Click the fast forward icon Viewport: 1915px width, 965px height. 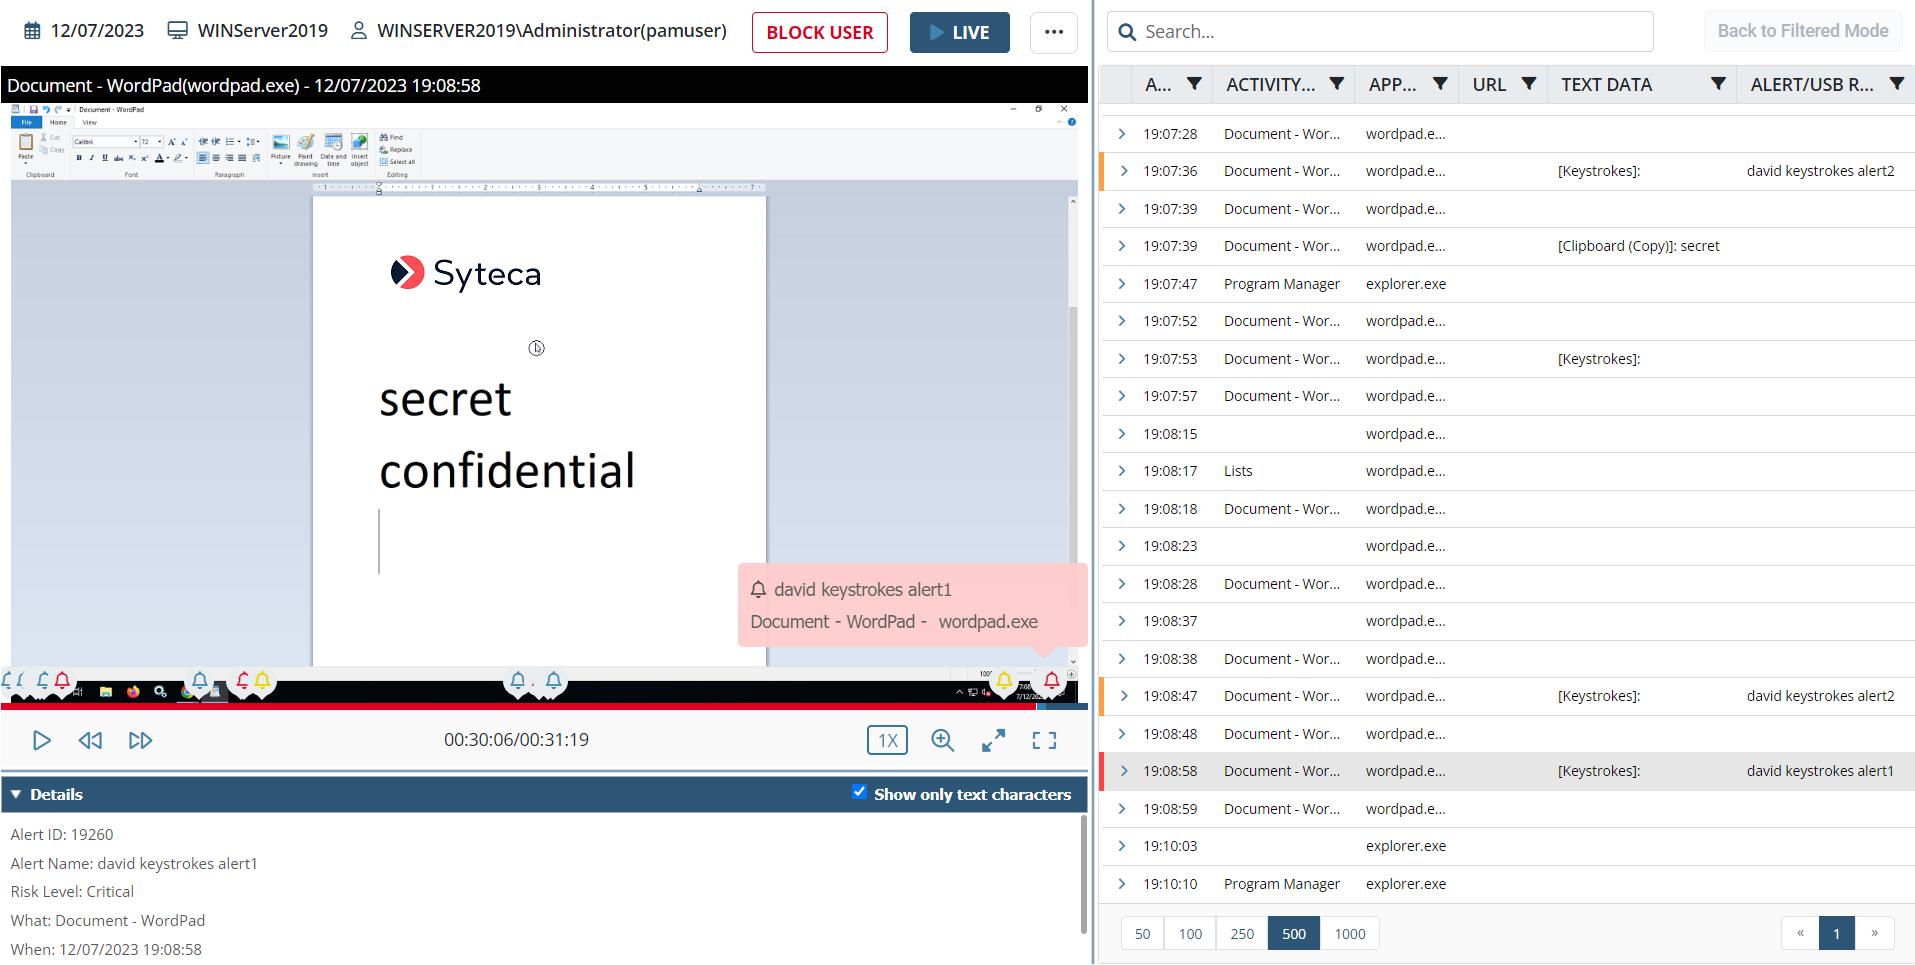140,740
